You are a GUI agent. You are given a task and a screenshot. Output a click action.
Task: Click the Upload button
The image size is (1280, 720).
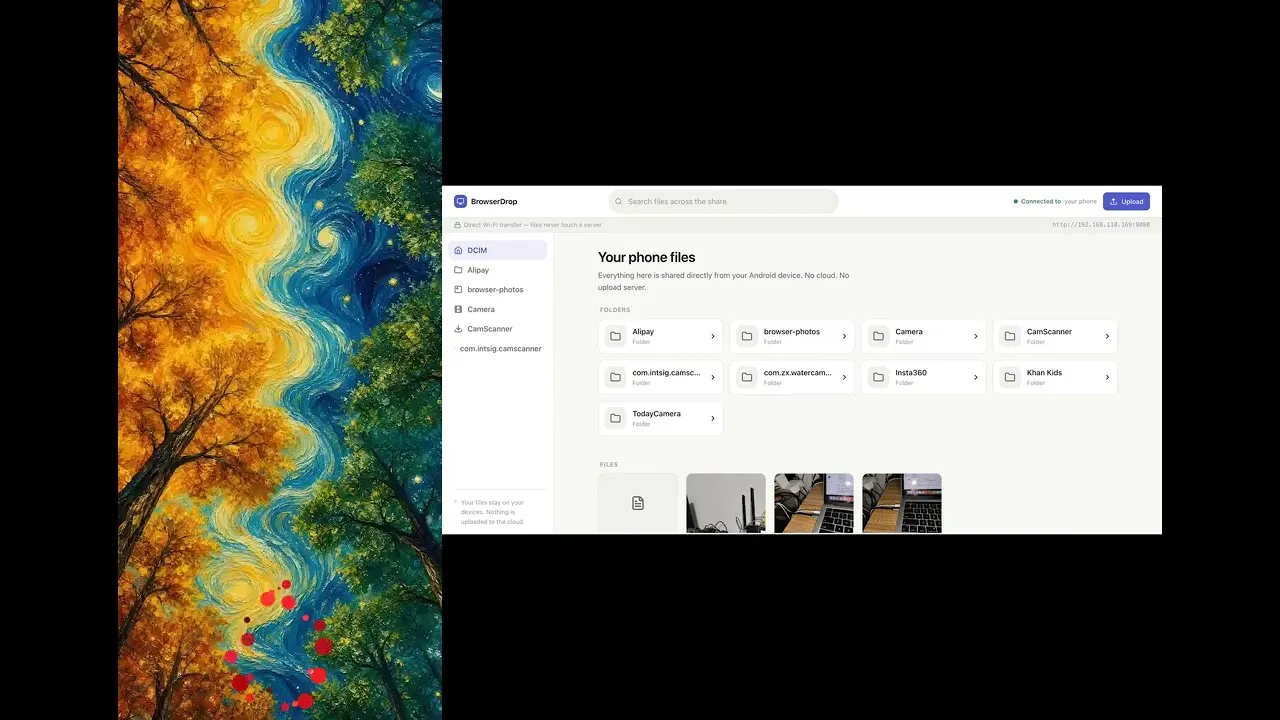click(1126, 201)
